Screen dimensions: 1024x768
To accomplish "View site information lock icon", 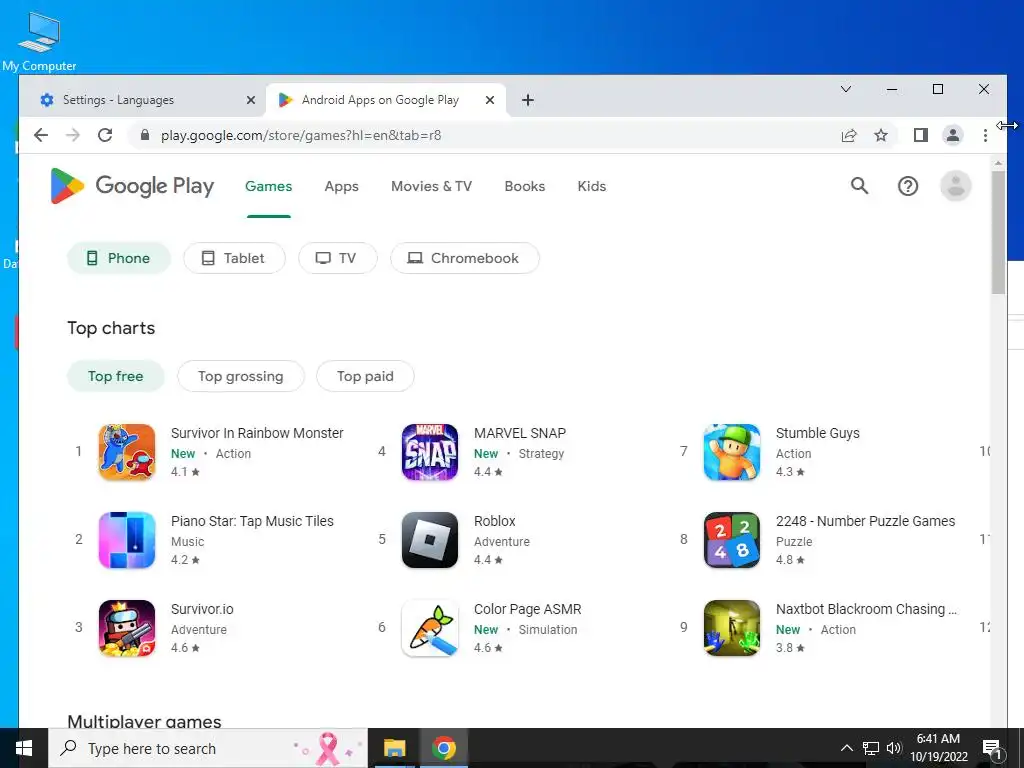I will (x=145, y=135).
